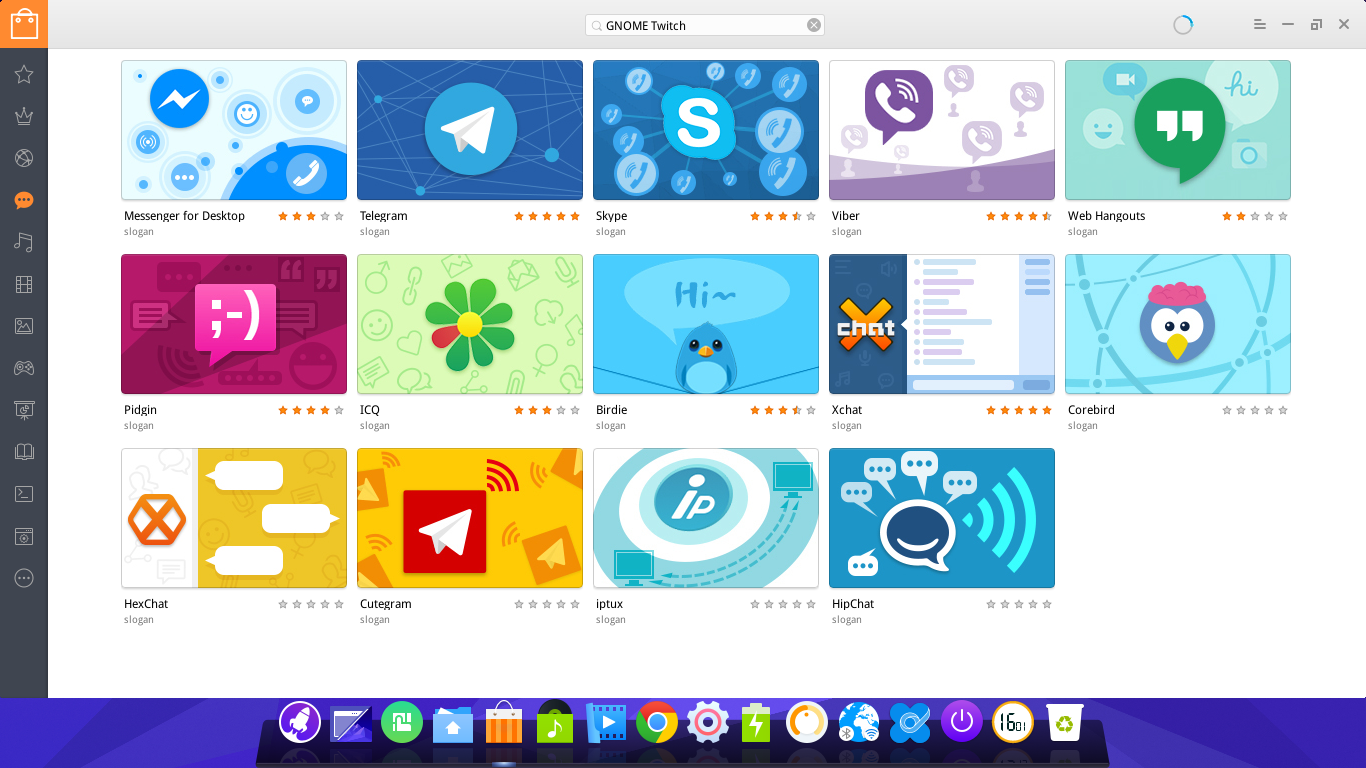Open the crown top-ranking category in sidebar
The height and width of the screenshot is (768, 1366).
24,116
